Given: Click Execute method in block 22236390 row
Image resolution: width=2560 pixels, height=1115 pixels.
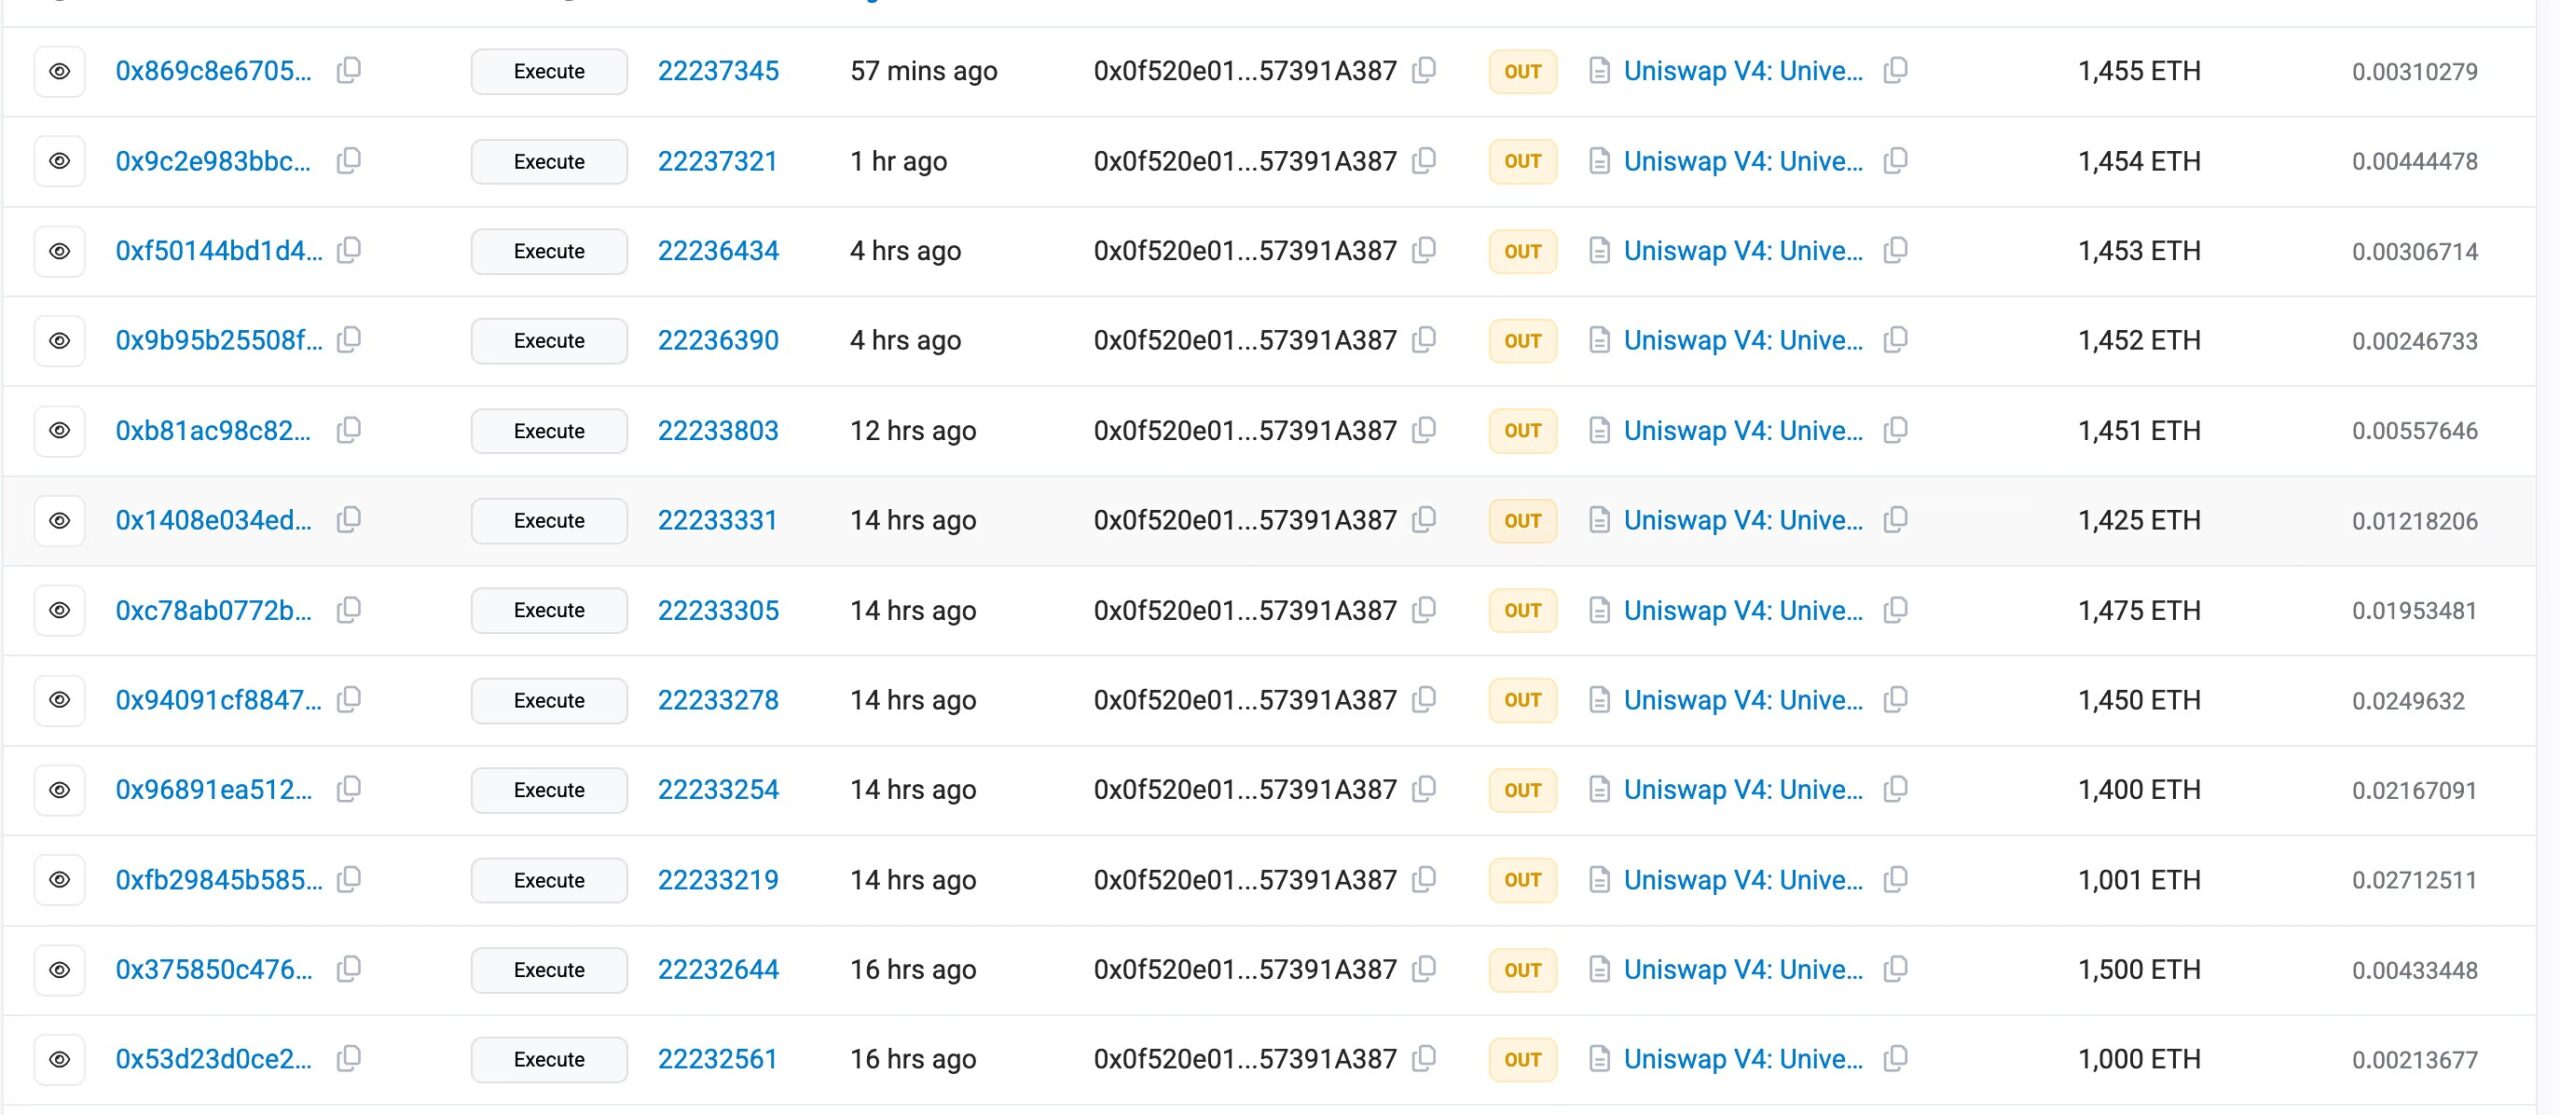Looking at the screenshot, I should 549,340.
